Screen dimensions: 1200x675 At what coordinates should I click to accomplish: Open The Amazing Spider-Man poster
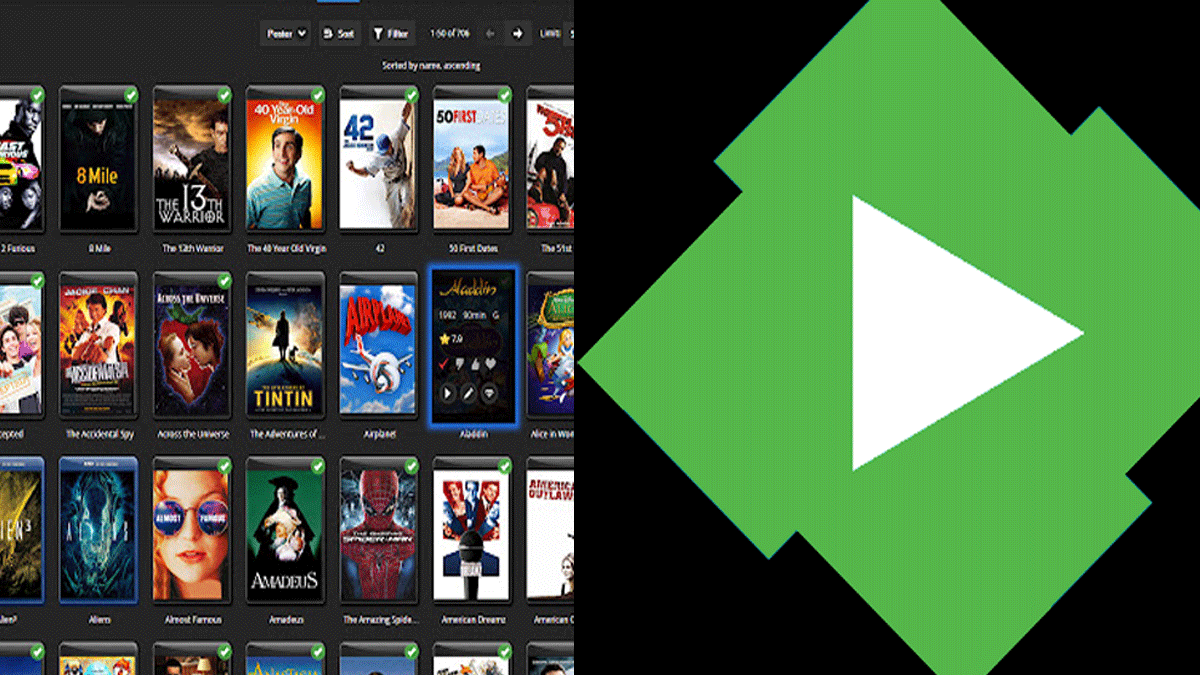click(378, 531)
